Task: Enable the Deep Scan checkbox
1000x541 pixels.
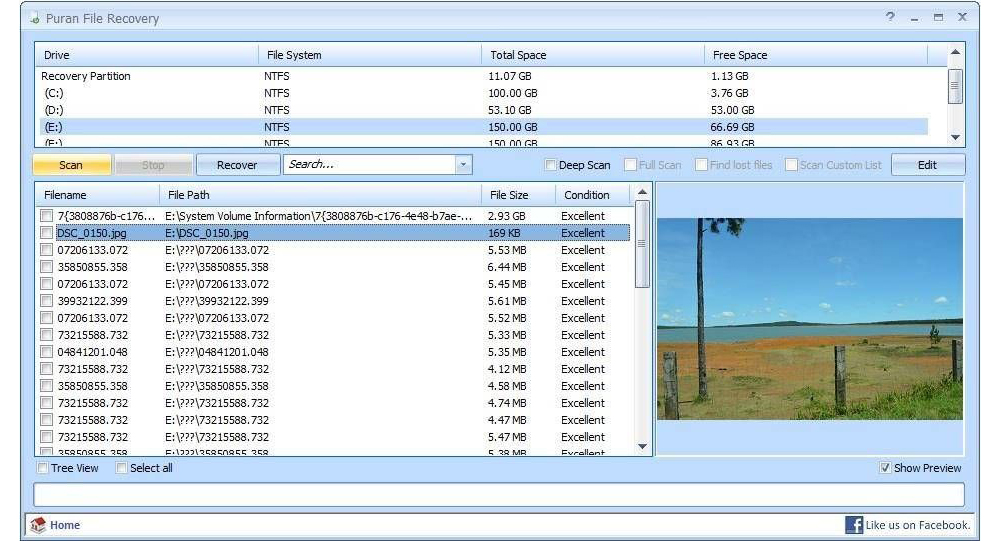Action: point(550,165)
